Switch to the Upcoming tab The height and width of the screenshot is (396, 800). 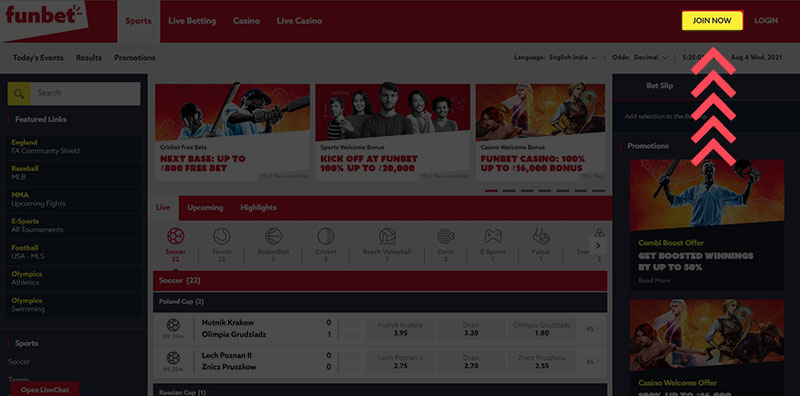point(205,208)
